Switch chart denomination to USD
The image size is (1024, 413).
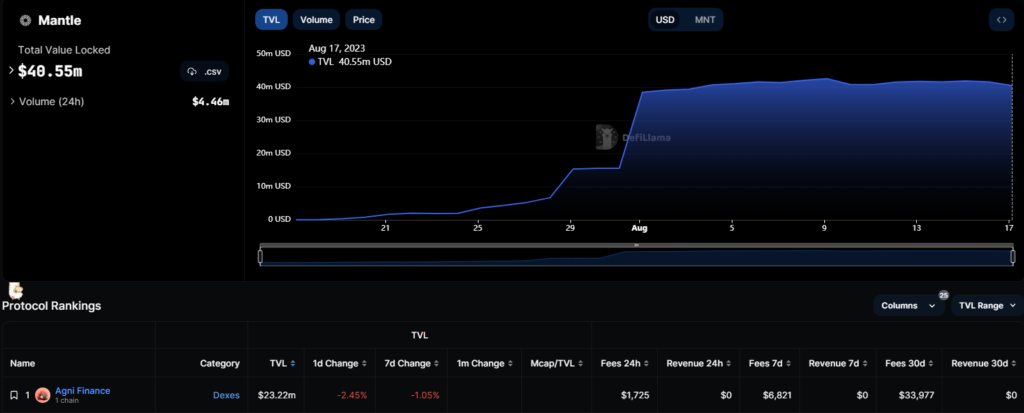point(665,20)
